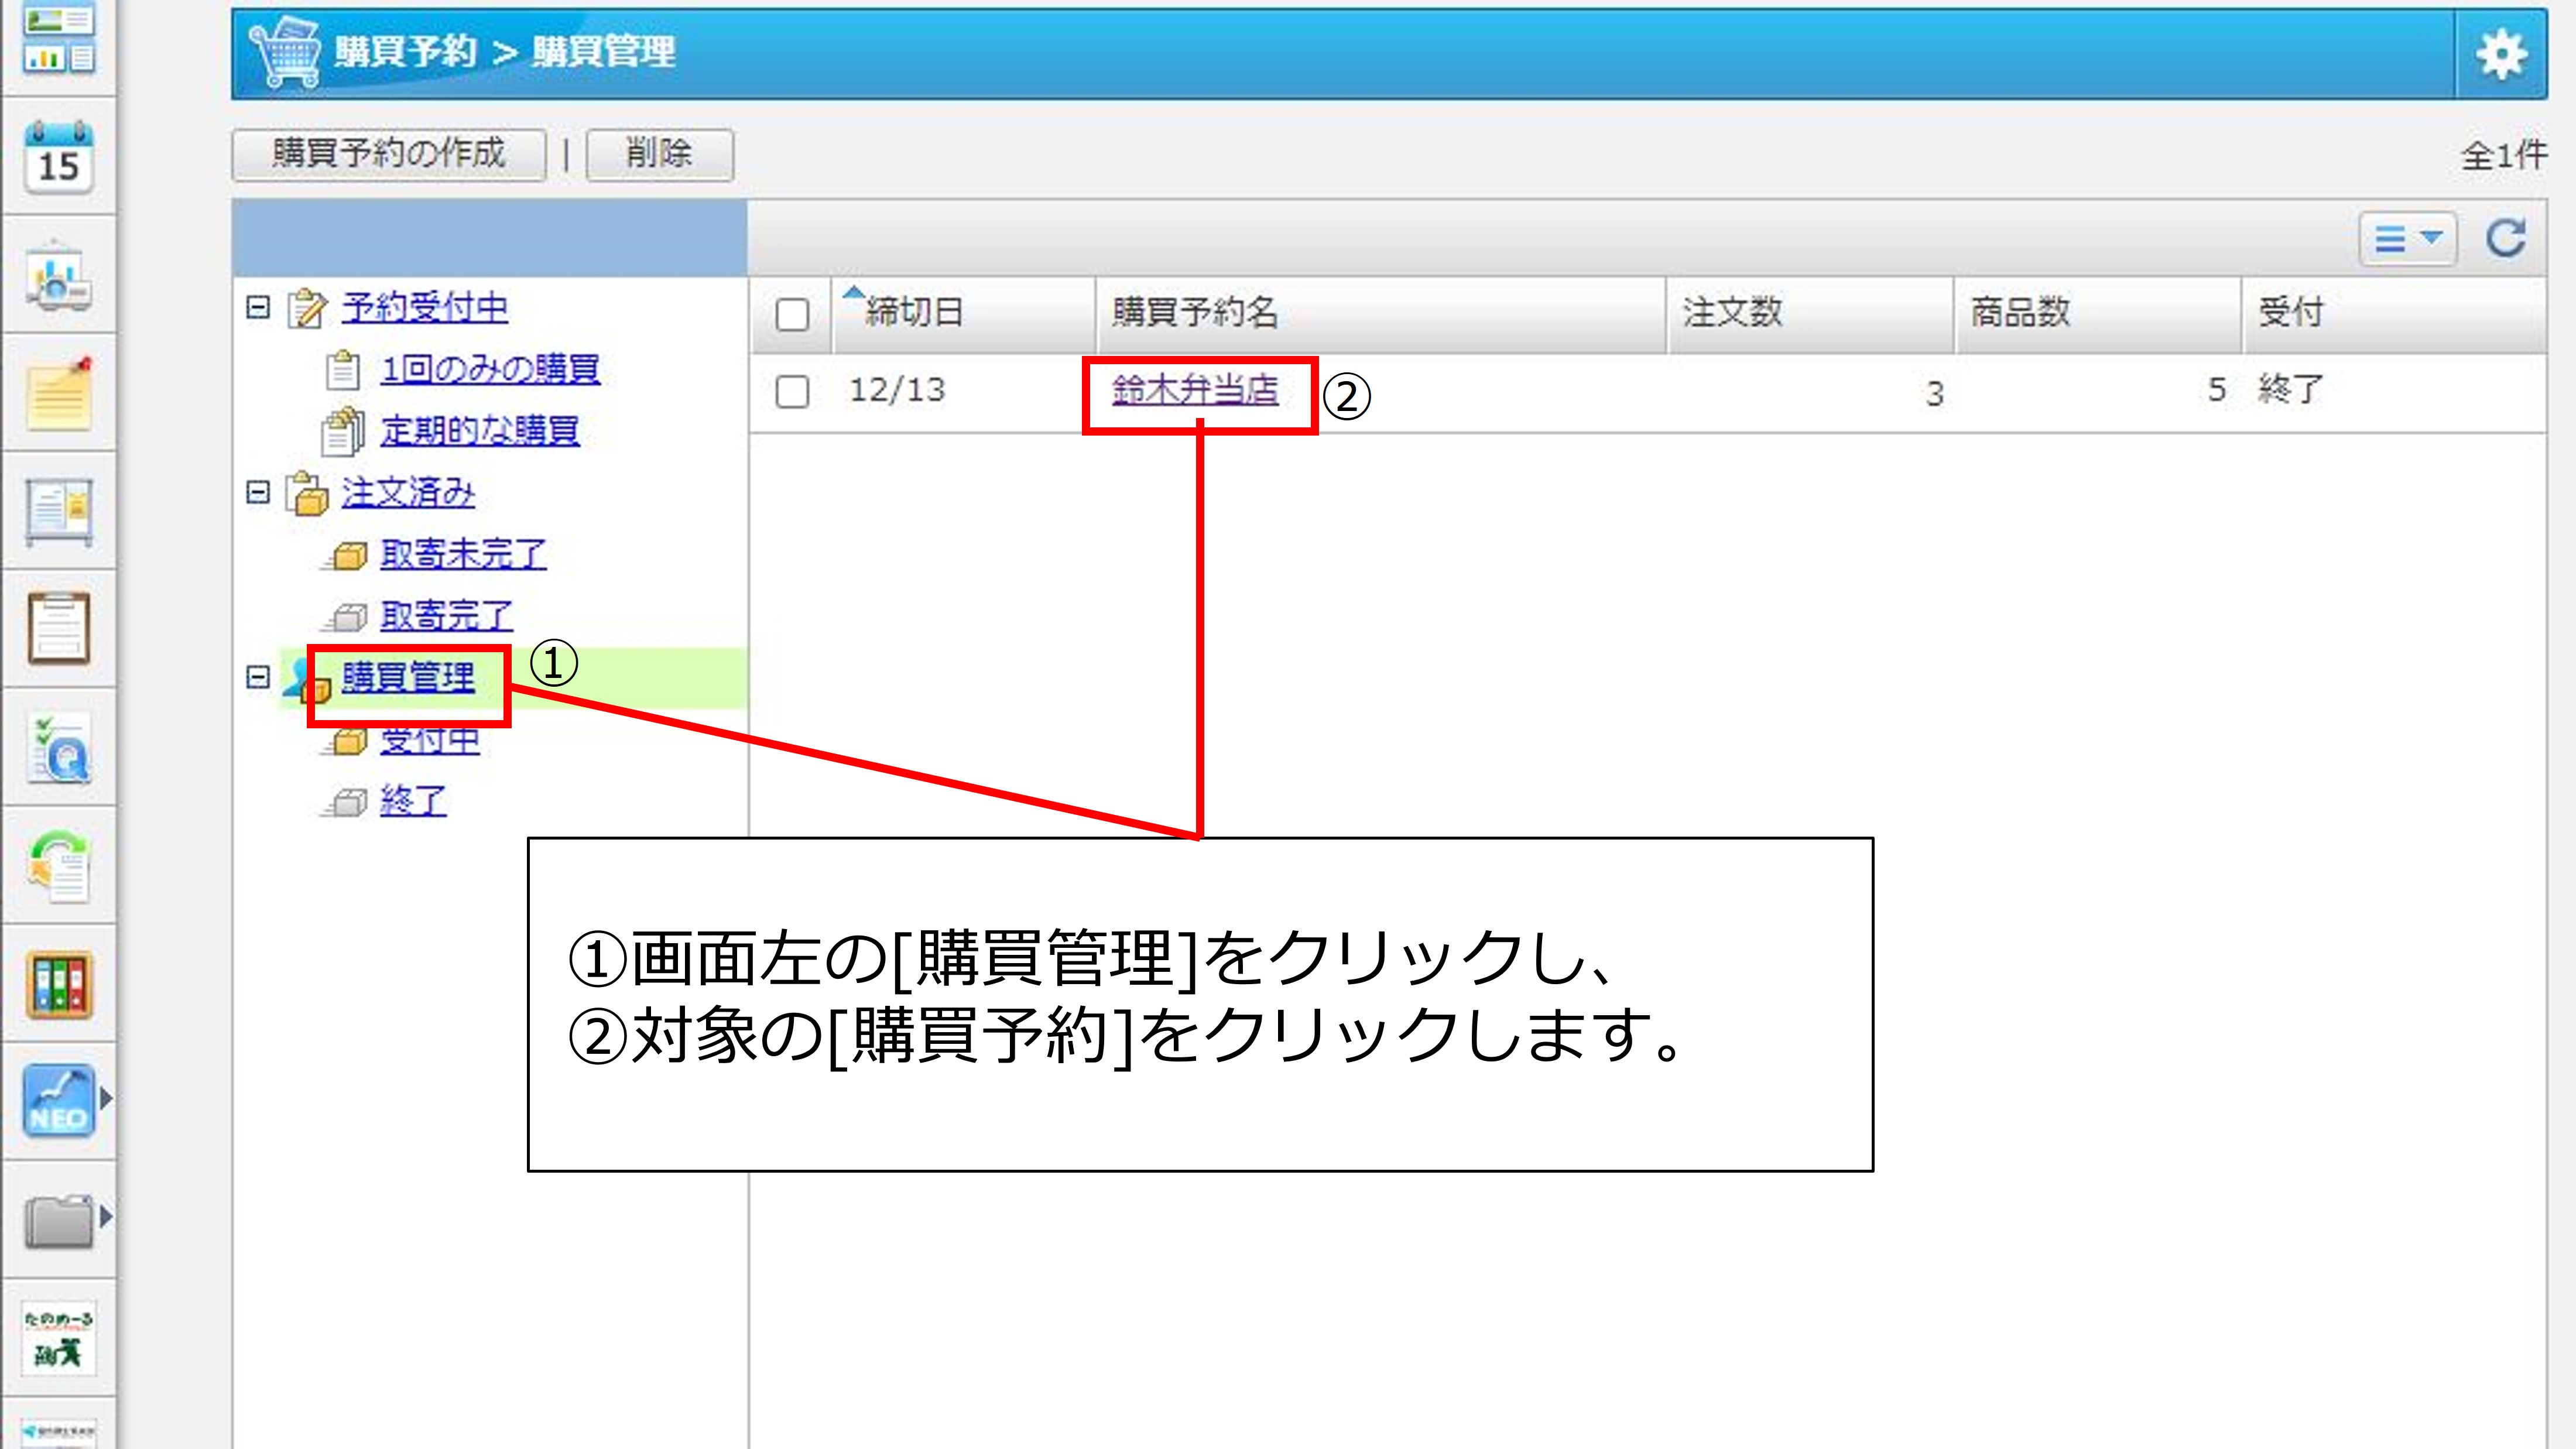Open the NEO chart icon

point(58,1100)
